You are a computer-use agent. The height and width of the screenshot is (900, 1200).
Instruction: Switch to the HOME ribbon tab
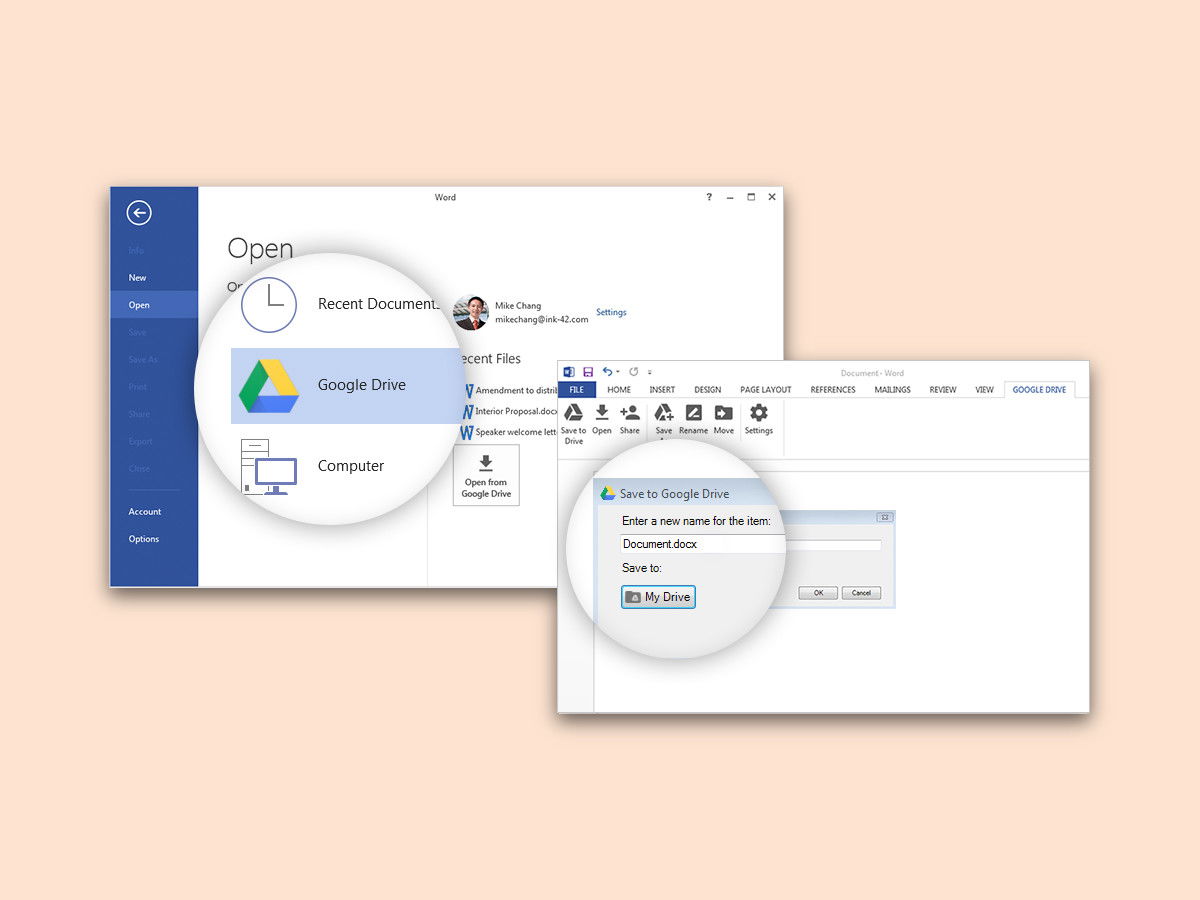pyautogui.click(x=619, y=390)
